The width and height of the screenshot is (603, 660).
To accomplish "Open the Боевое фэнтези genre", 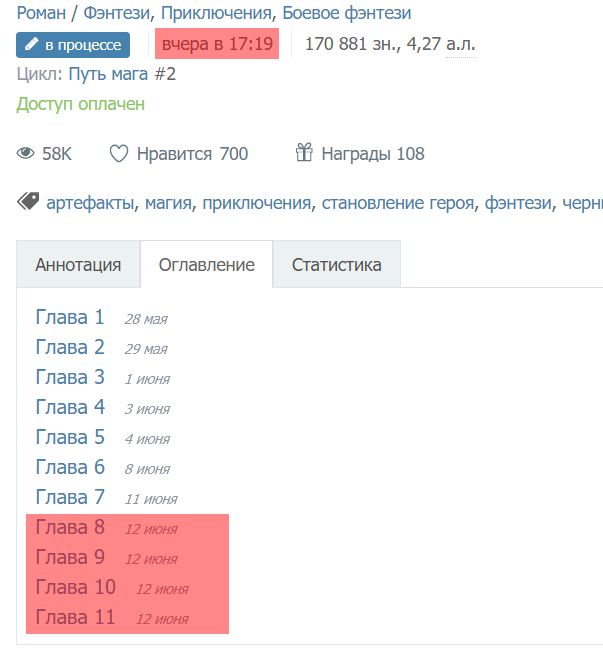I will [x=346, y=14].
